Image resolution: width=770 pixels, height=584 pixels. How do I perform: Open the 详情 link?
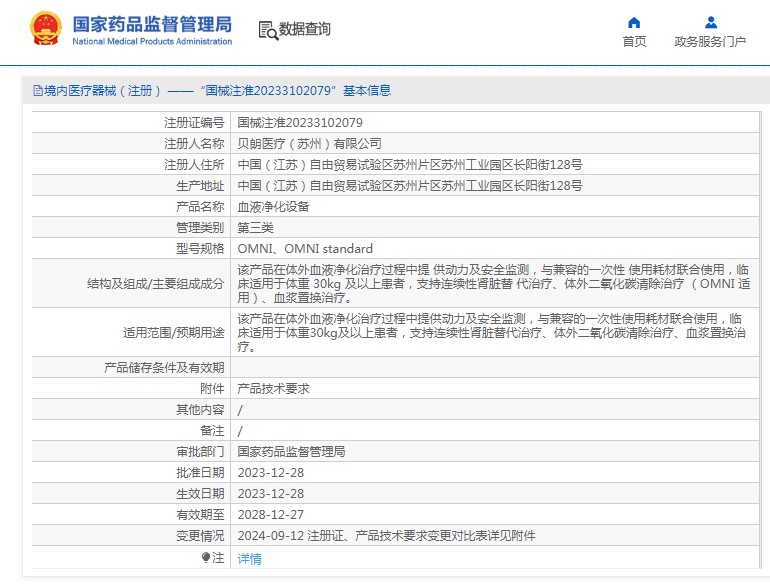pyautogui.click(x=249, y=559)
